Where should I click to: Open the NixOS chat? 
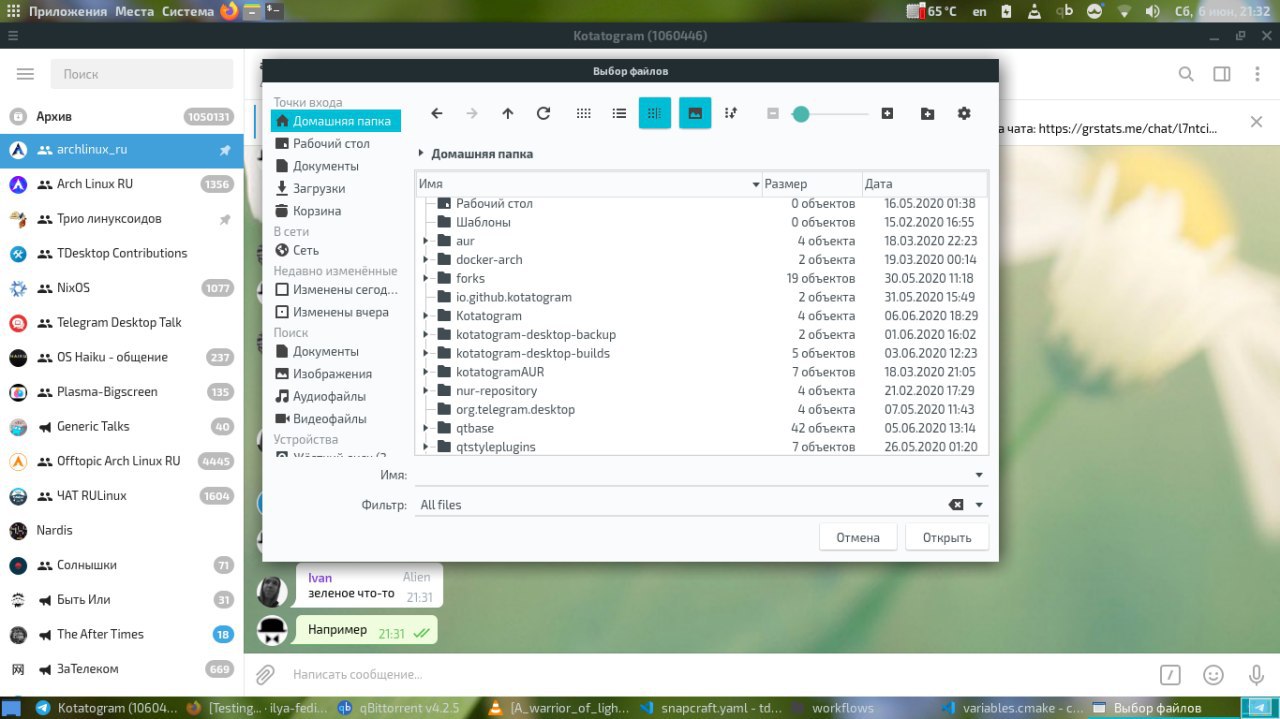point(122,288)
